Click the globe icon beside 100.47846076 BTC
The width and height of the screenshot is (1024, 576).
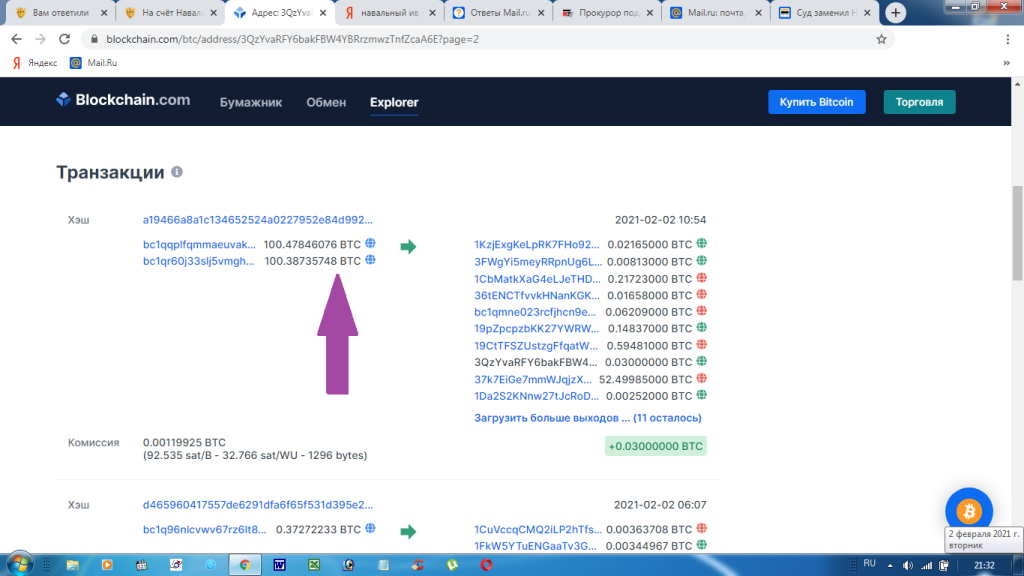pos(371,243)
